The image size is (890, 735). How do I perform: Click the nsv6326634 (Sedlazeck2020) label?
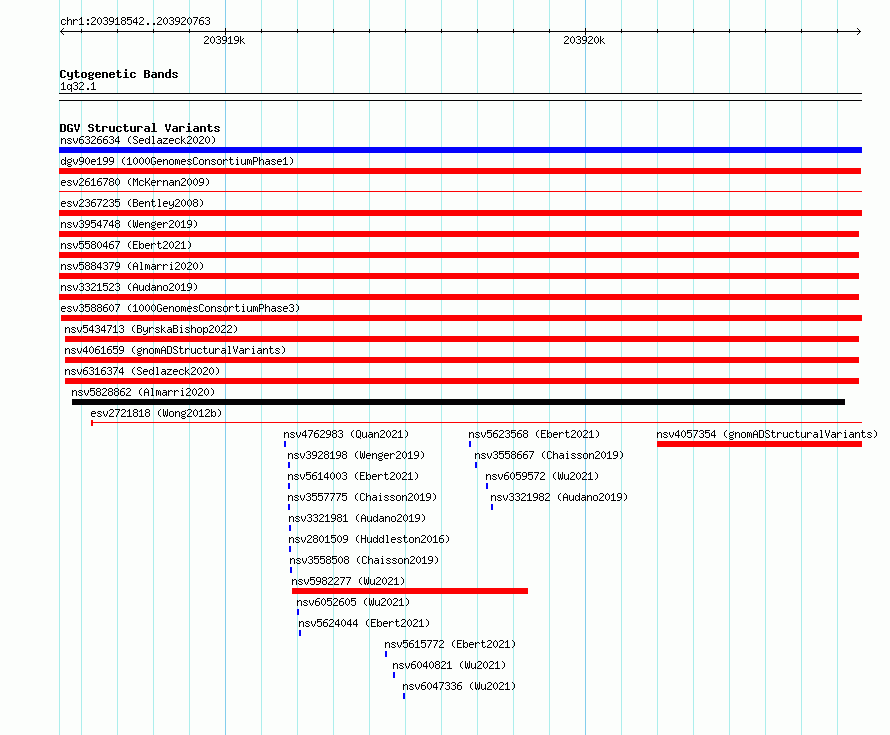point(138,140)
